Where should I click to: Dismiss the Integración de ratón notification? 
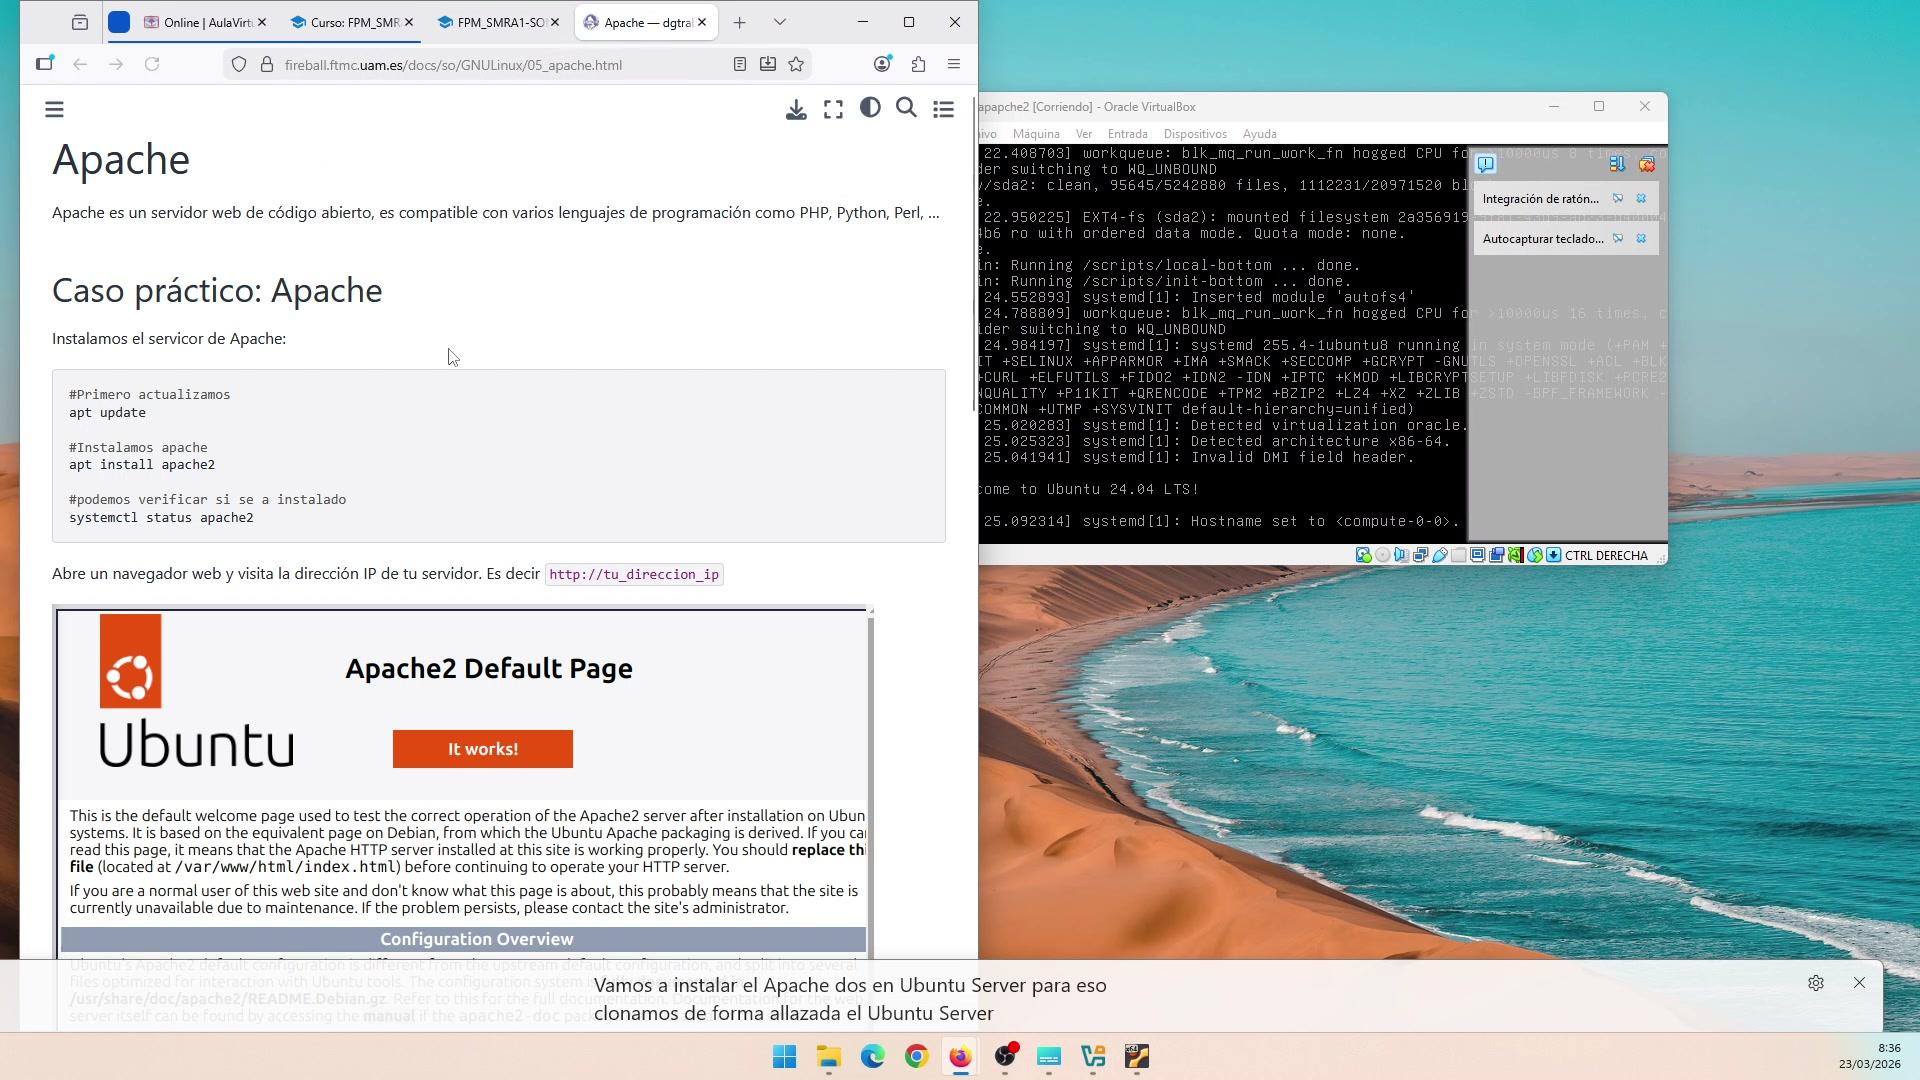[1641, 198]
